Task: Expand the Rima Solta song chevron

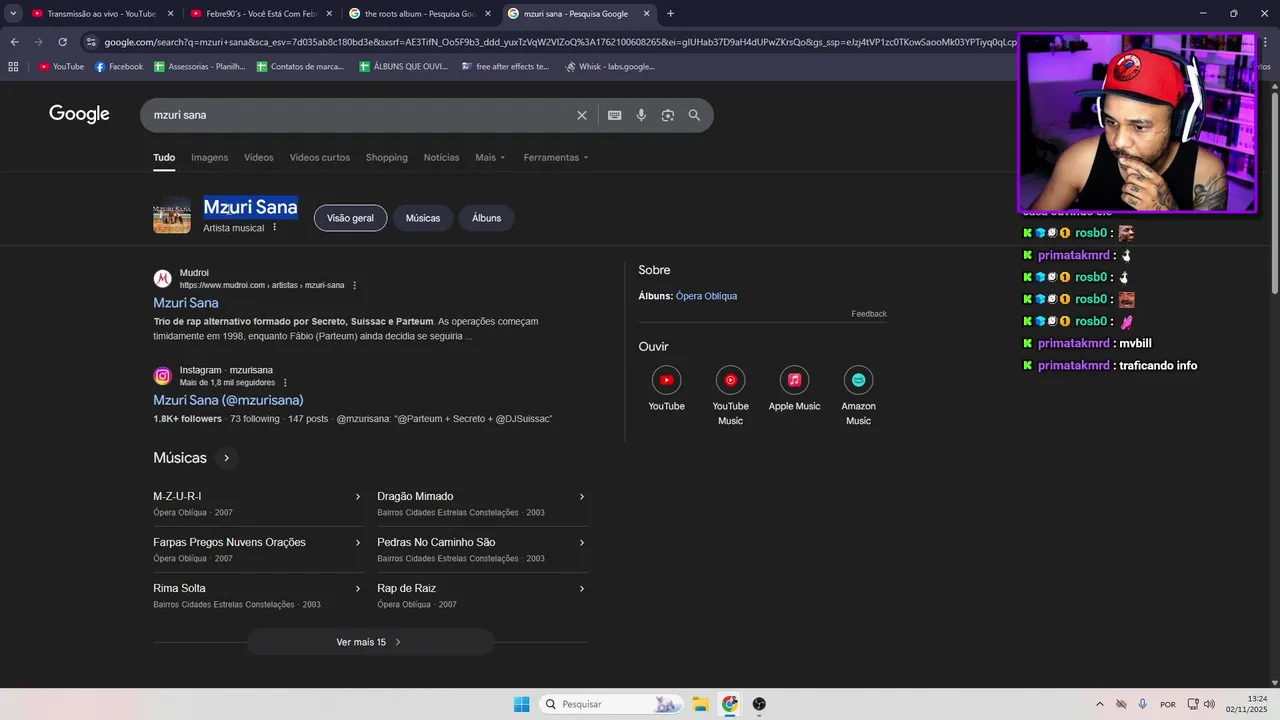Action: pyautogui.click(x=358, y=588)
